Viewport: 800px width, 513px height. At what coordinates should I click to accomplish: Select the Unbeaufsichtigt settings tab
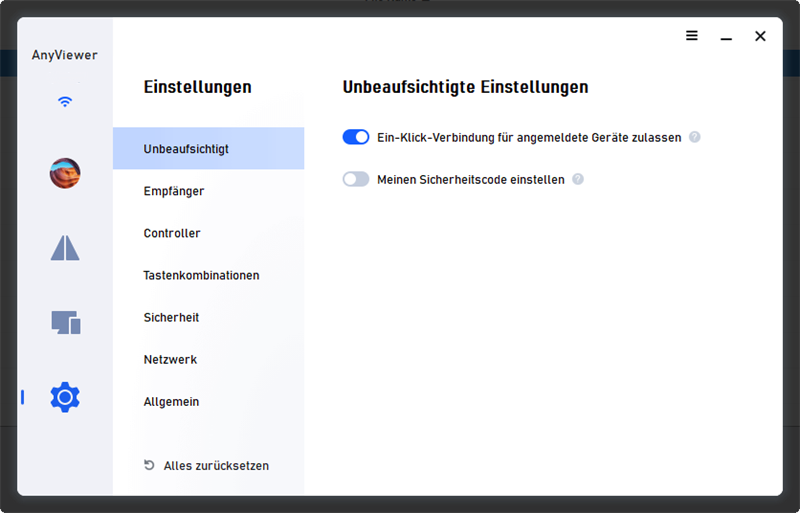[186, 149]
